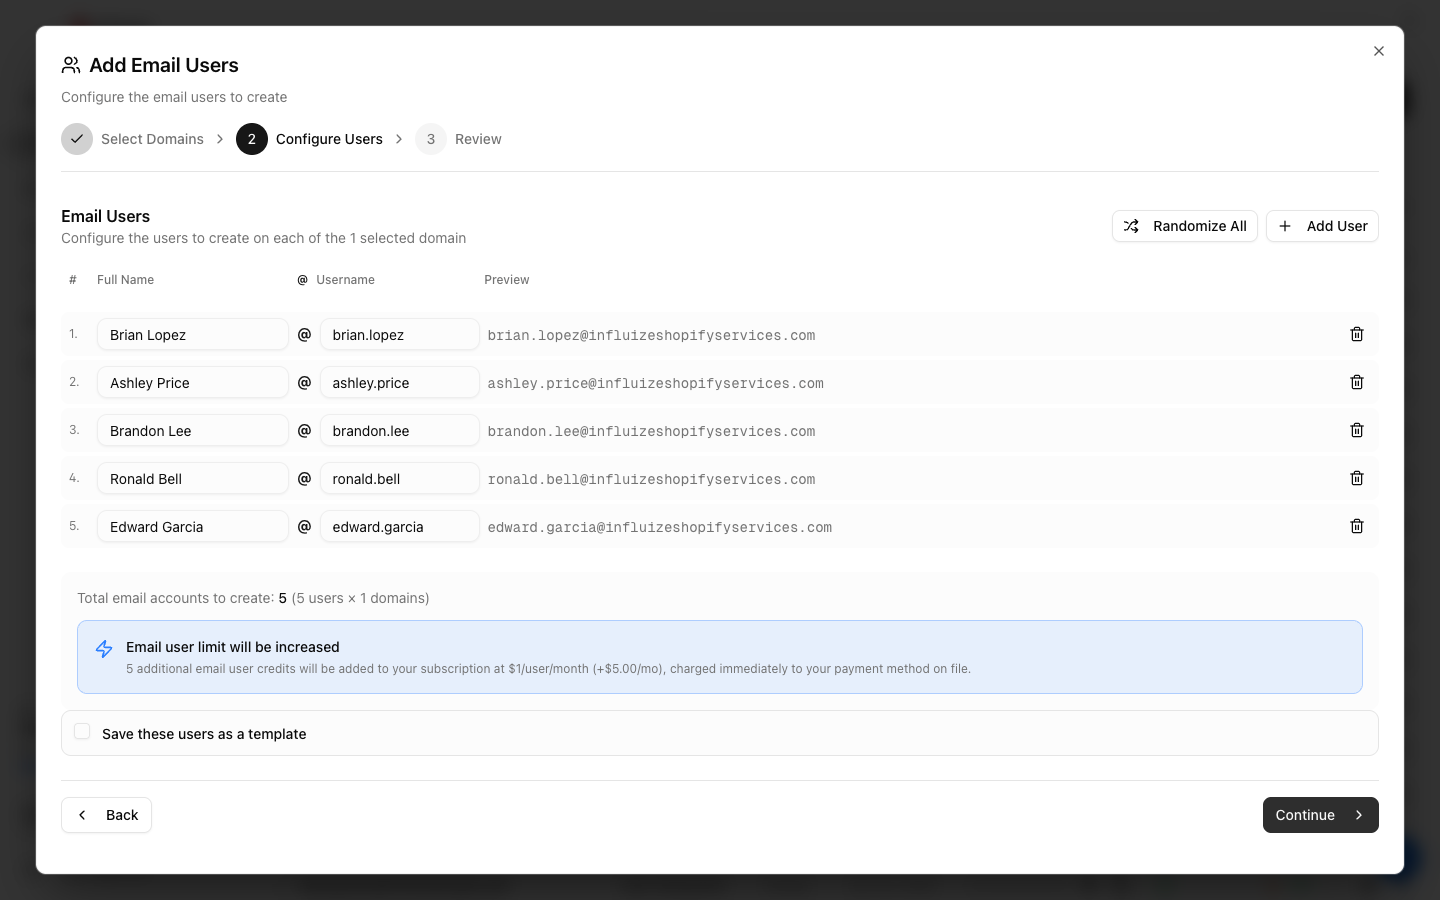1440x900 pixels.
Task: Close the Add Email Users dialog
Action: [1379, 51]
